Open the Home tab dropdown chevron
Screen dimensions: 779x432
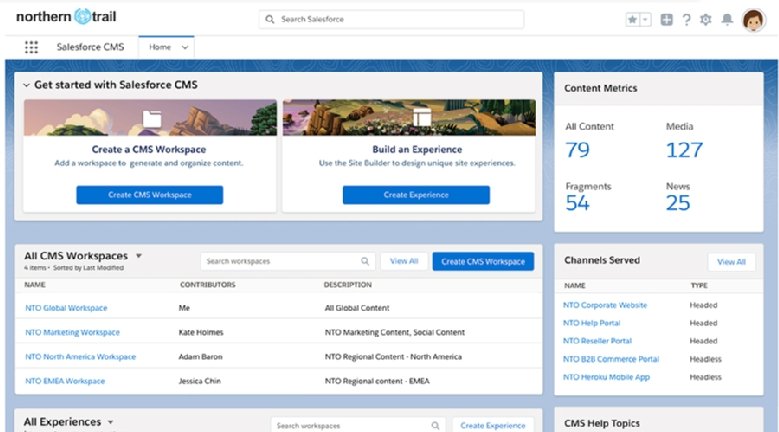[185, 48]
